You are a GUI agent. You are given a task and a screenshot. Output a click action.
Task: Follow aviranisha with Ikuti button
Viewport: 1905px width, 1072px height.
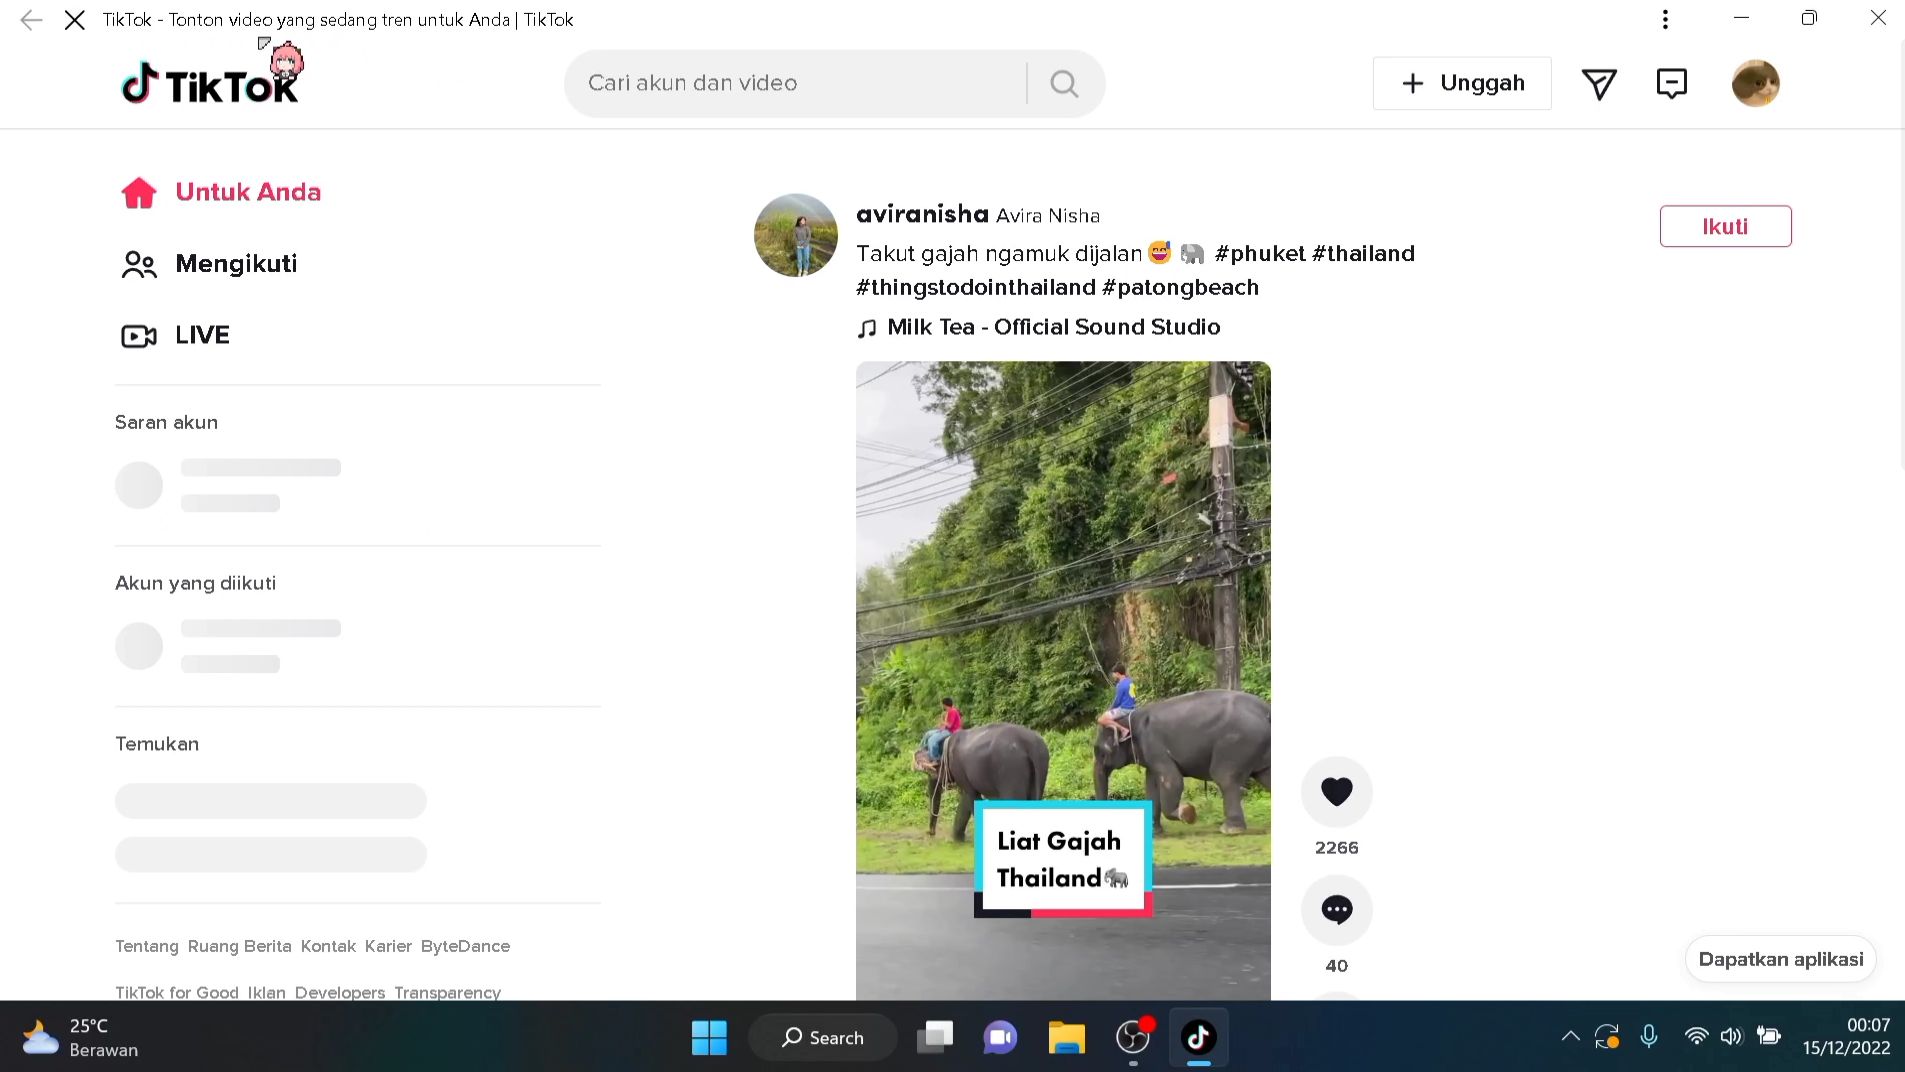pos(1725,226)
